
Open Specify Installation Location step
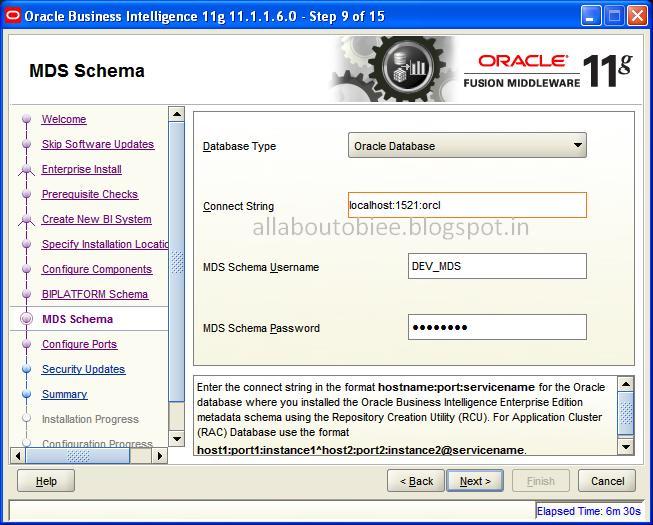tap(105, 244)
